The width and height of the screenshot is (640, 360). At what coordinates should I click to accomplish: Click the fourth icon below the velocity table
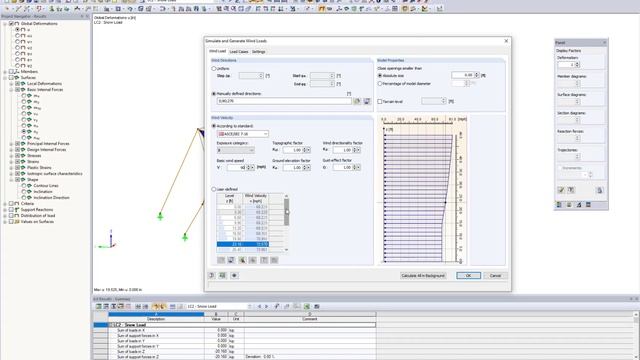click(253, 260)
